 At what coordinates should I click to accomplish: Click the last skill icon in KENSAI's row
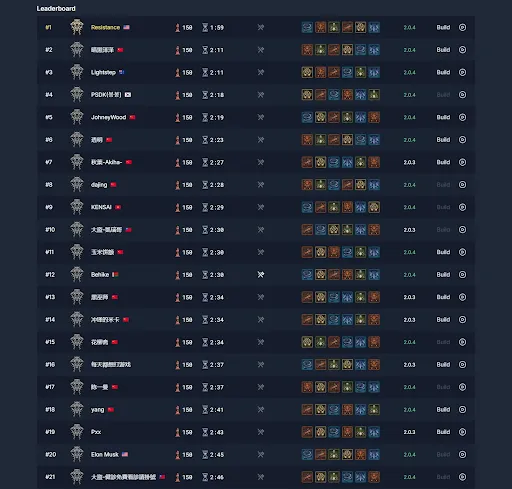[x=374, y=207]
